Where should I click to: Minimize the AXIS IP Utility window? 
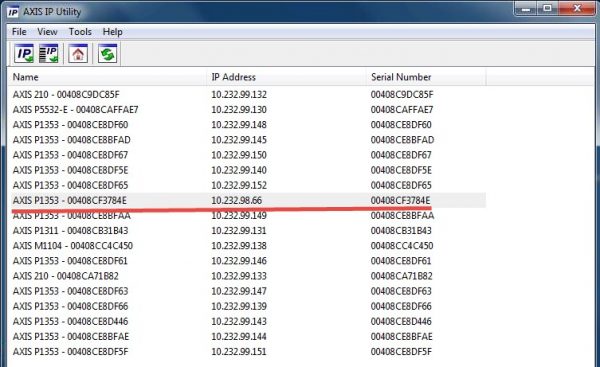pos(526,8)
